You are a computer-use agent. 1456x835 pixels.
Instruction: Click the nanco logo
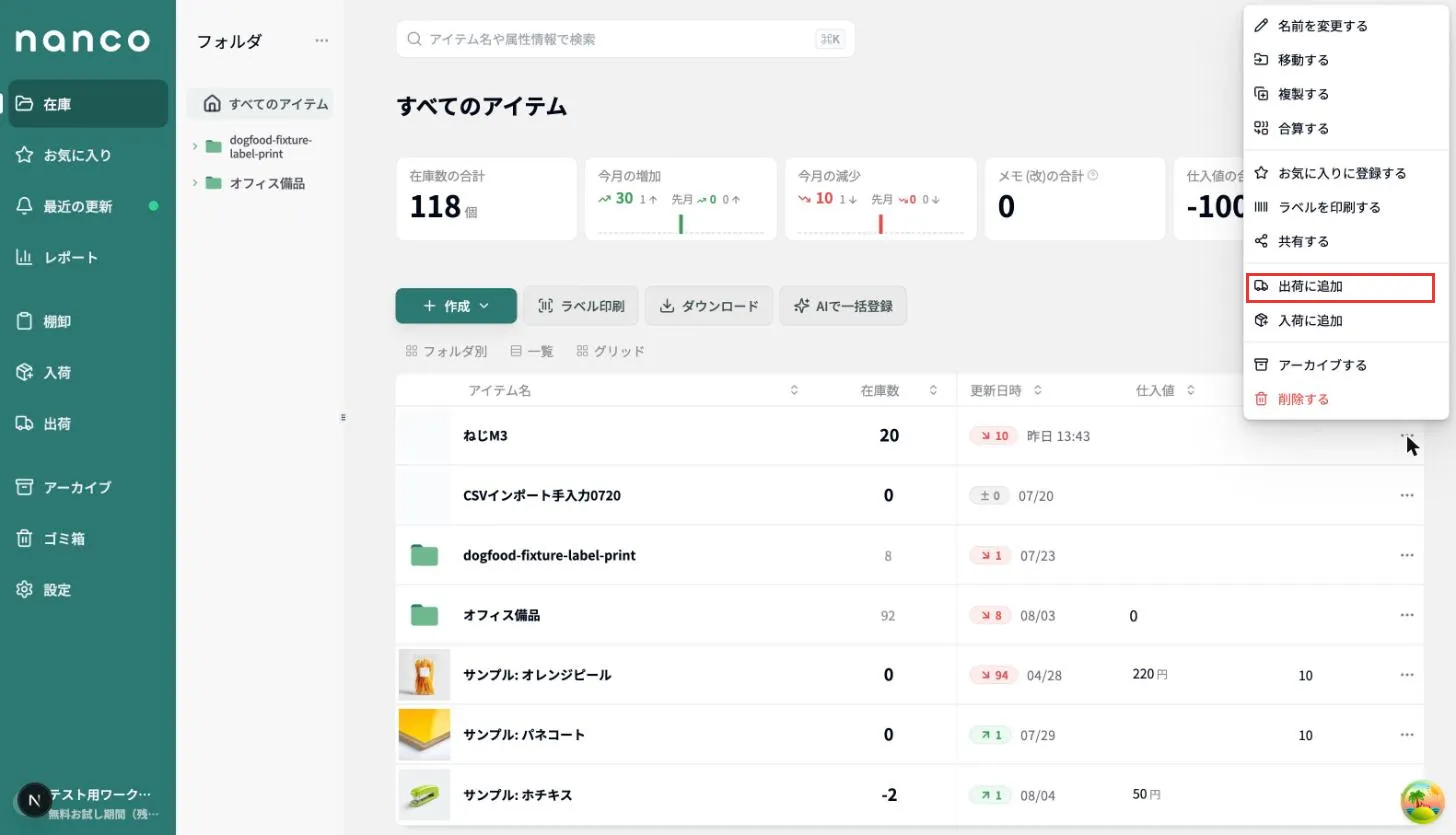click(82, 41)
